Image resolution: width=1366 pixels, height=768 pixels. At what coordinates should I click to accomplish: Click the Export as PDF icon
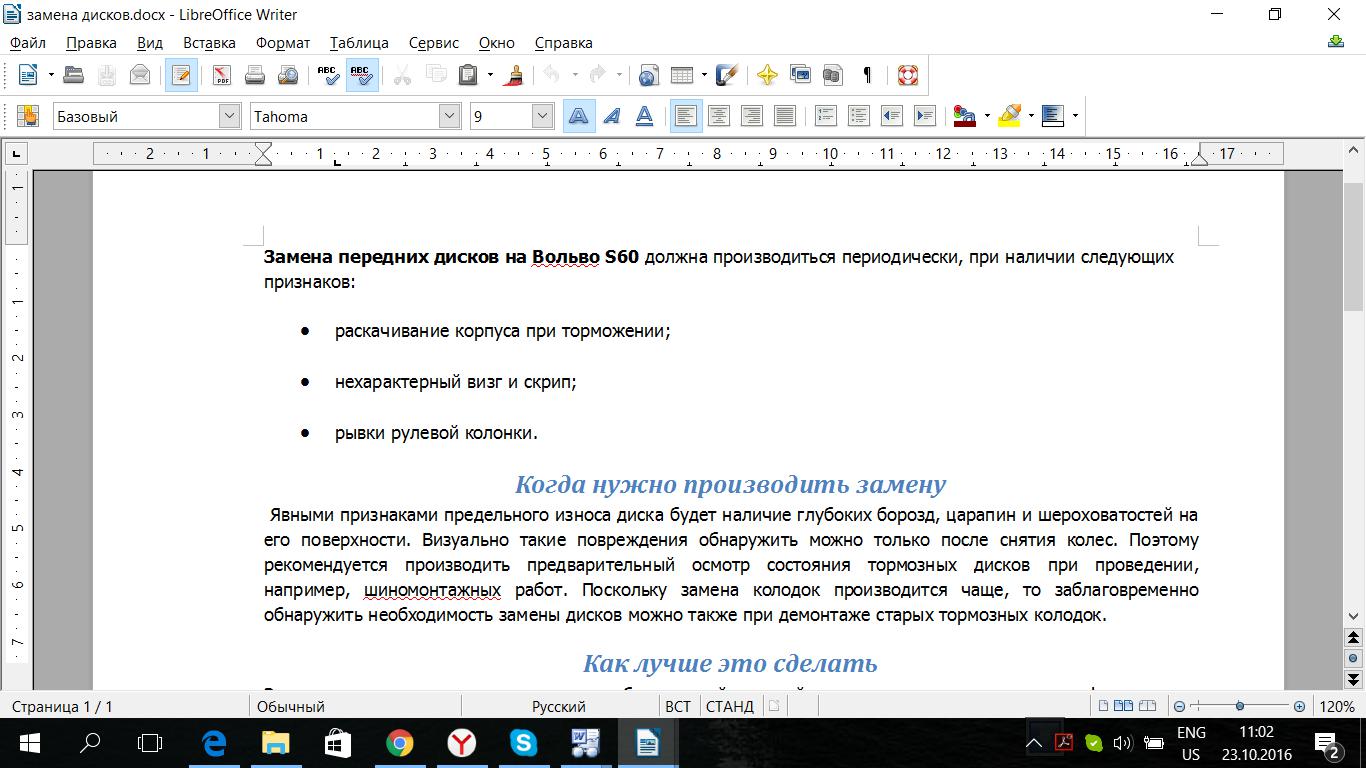[221, 75]
